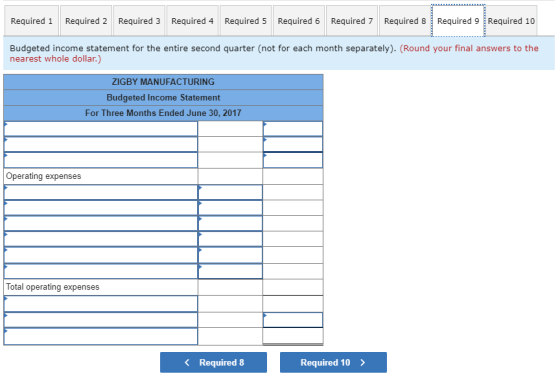This screenshot has width=560, height=387.
Task: Open third row label dropdown above Operating expenses
Action: 101,160
